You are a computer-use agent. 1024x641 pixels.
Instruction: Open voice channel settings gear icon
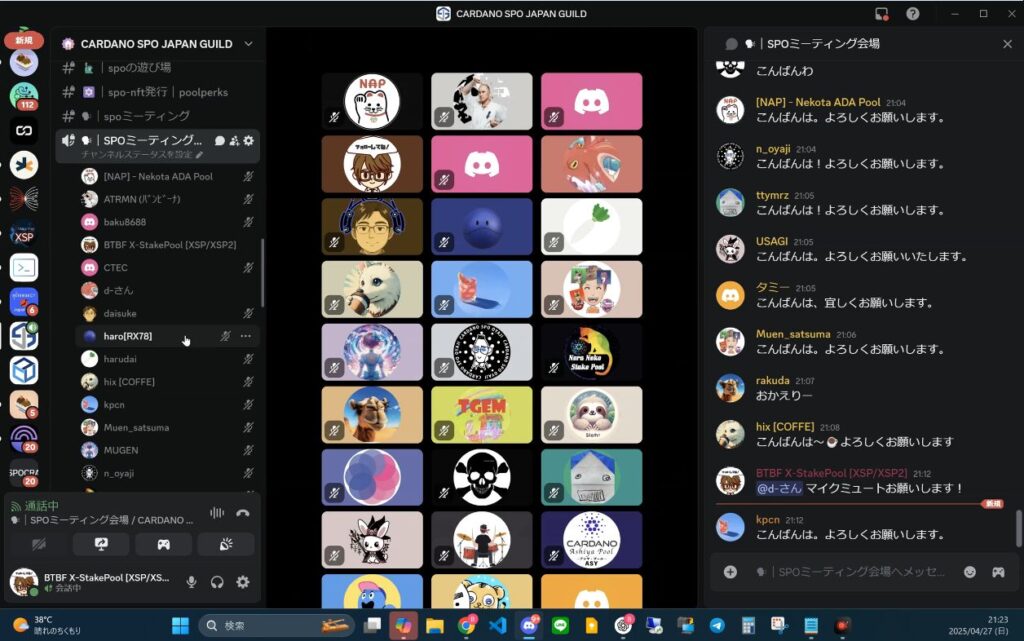[248, 140]
